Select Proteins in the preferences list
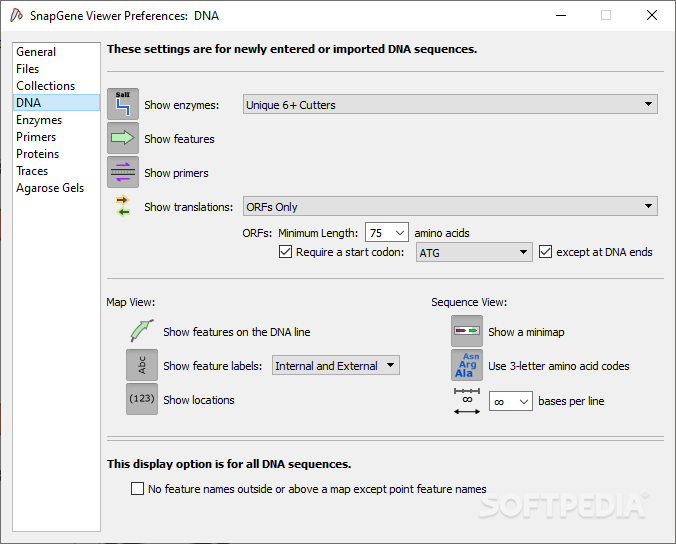676x544 pixels. click(56, 154)
